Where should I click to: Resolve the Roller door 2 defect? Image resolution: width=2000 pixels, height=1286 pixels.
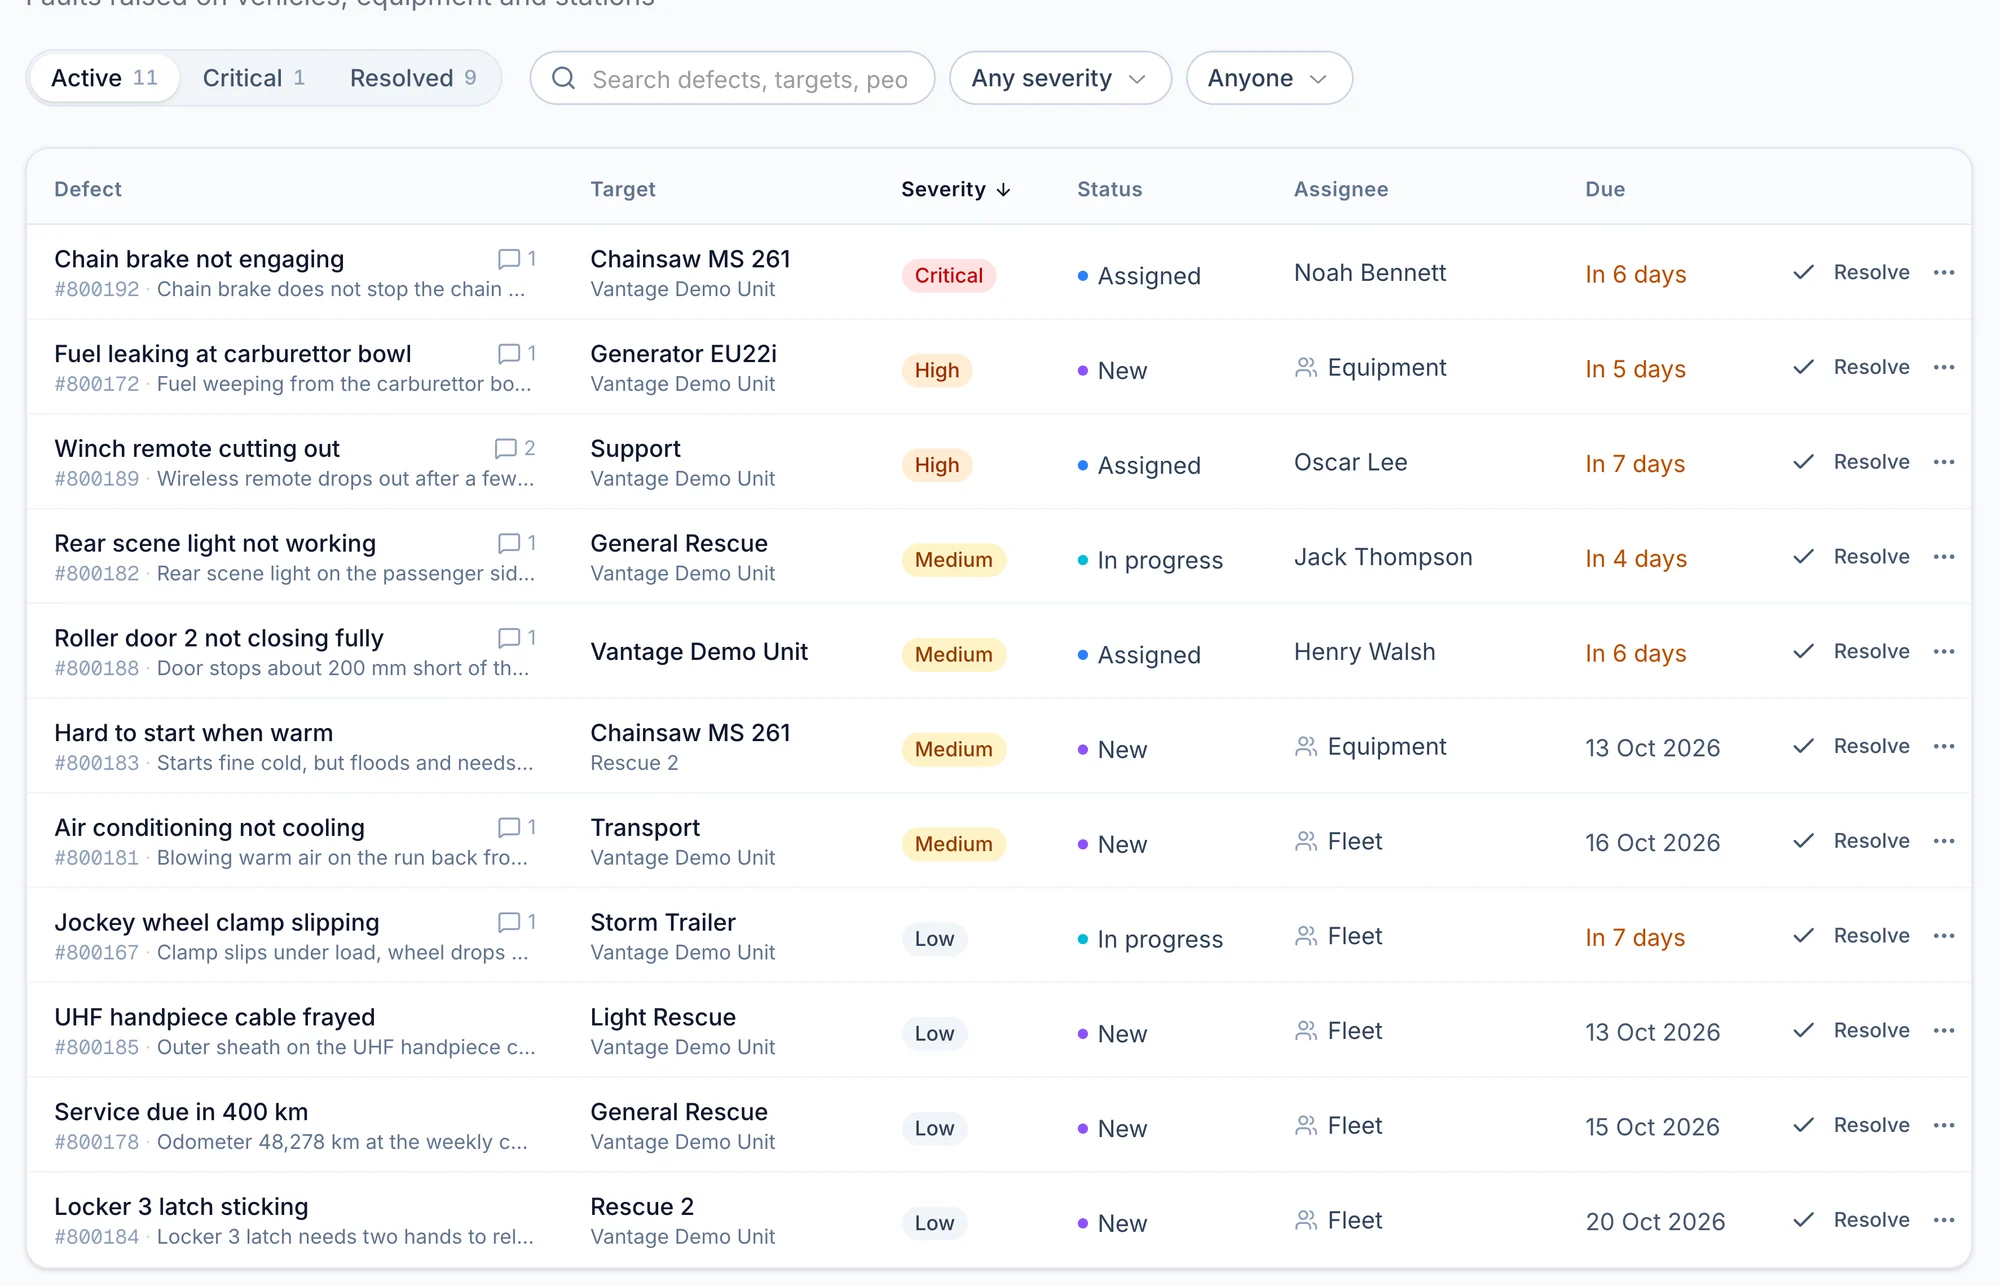coord(1851,651)
